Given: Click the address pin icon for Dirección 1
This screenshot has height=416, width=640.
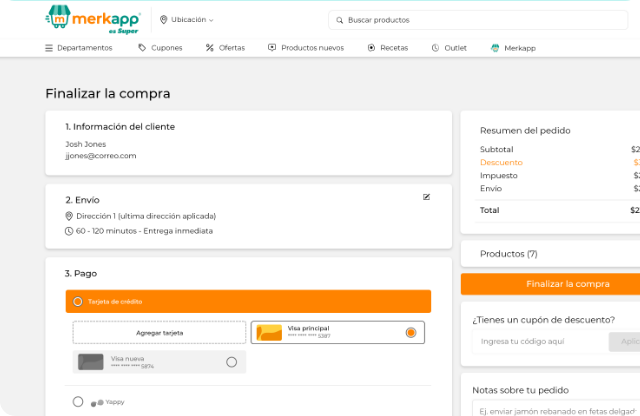Looking at the screenshot, I should [69, 216].
